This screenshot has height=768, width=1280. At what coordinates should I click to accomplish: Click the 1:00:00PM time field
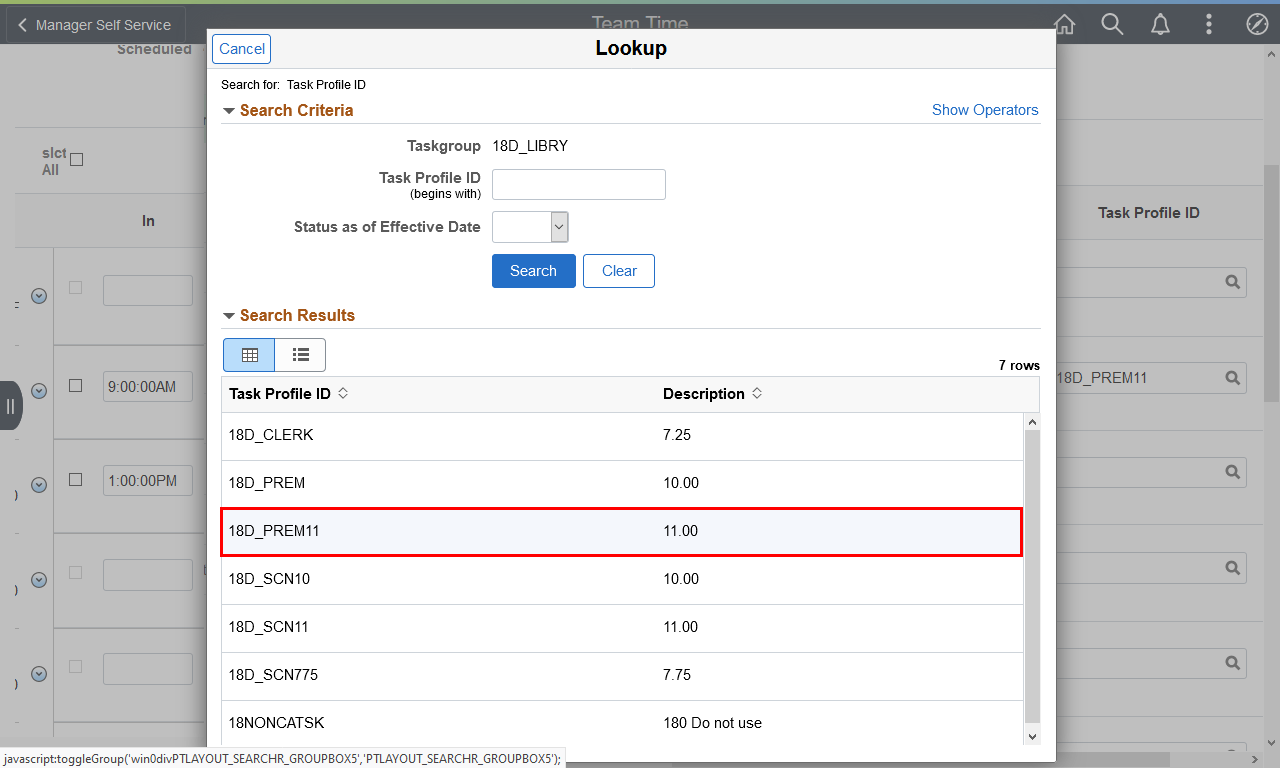[x=148, y=481]
